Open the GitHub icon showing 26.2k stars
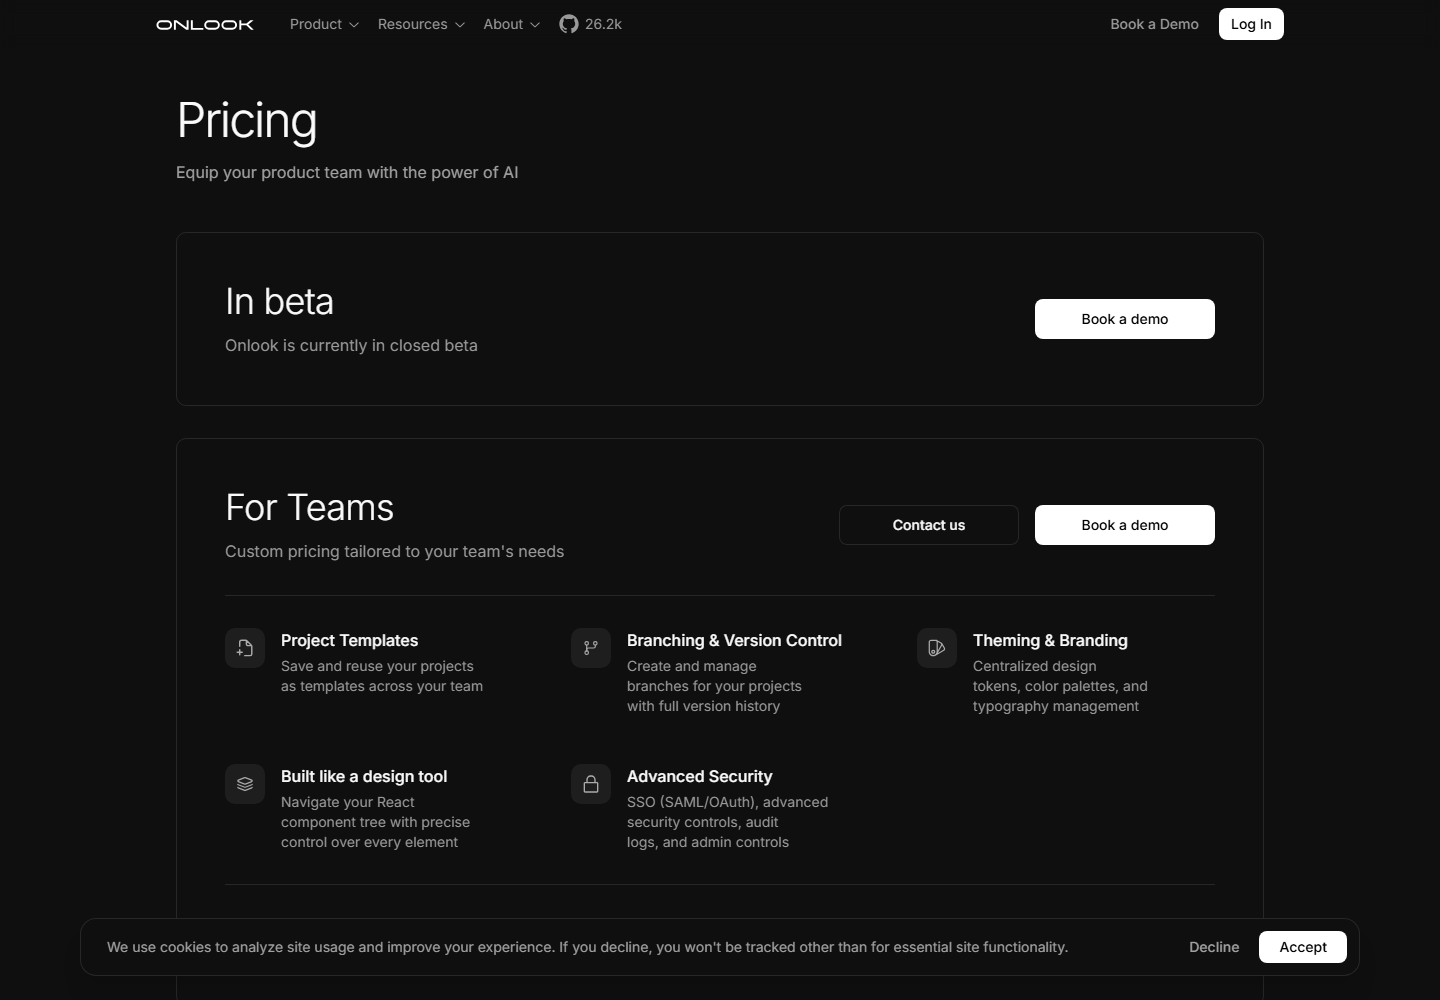 (569, 24)
